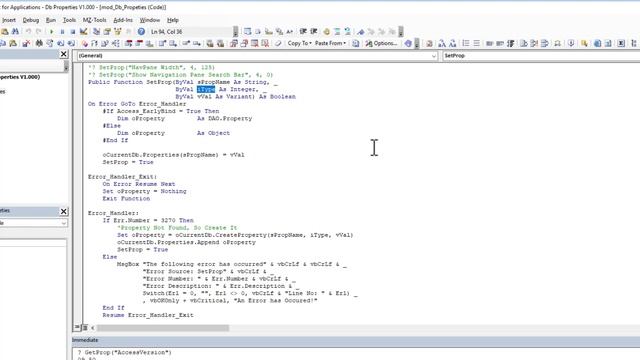
Task: Click the Quick Info icon
Action: pyautogui.click(x=269, y=31)
